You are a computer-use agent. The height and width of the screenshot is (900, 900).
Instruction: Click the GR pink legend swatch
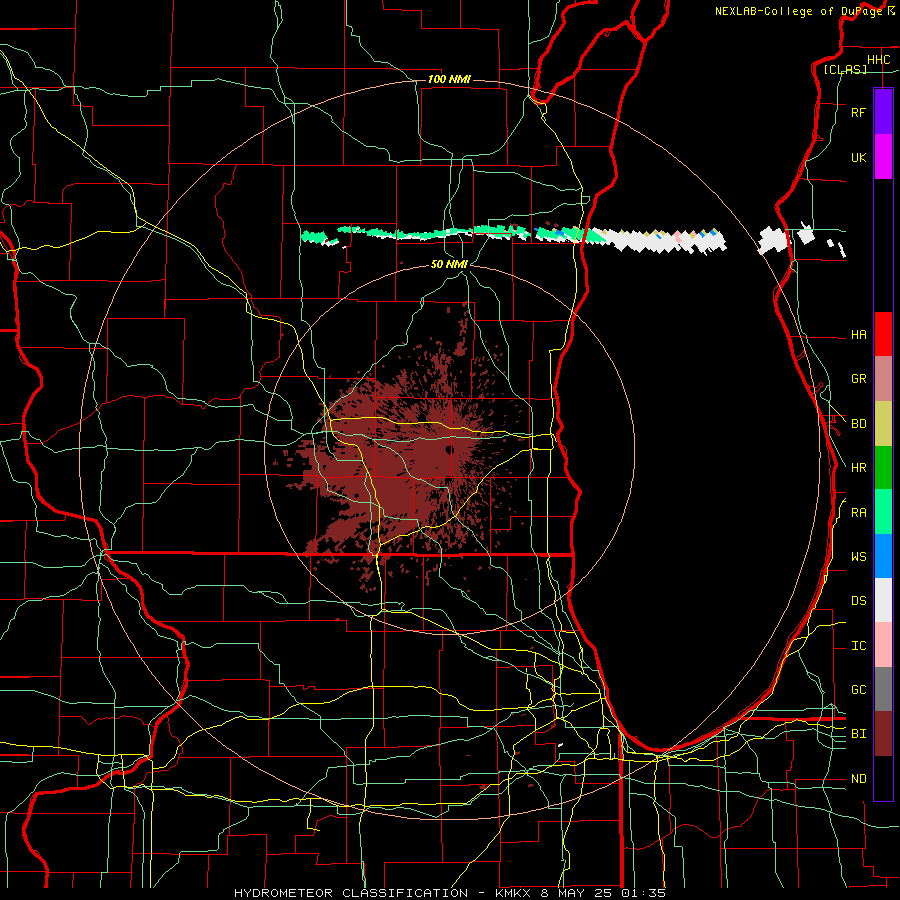(x=883, y=379)
